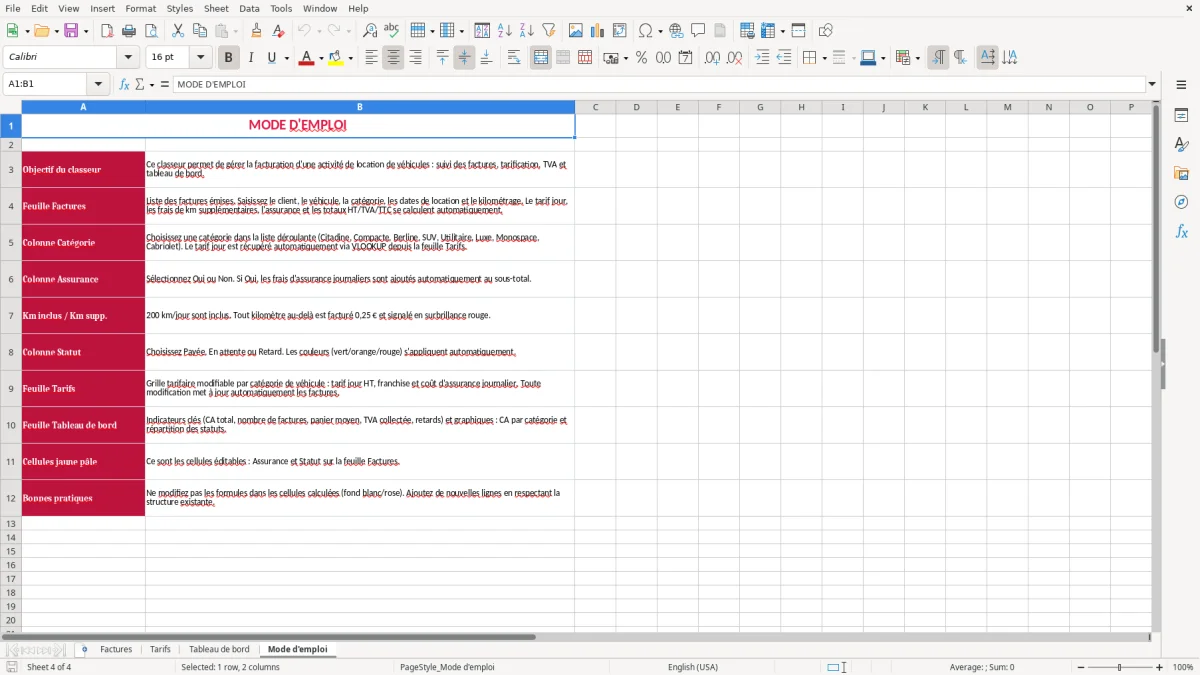Click the AutoFilter funnel icon

[548, 31]
